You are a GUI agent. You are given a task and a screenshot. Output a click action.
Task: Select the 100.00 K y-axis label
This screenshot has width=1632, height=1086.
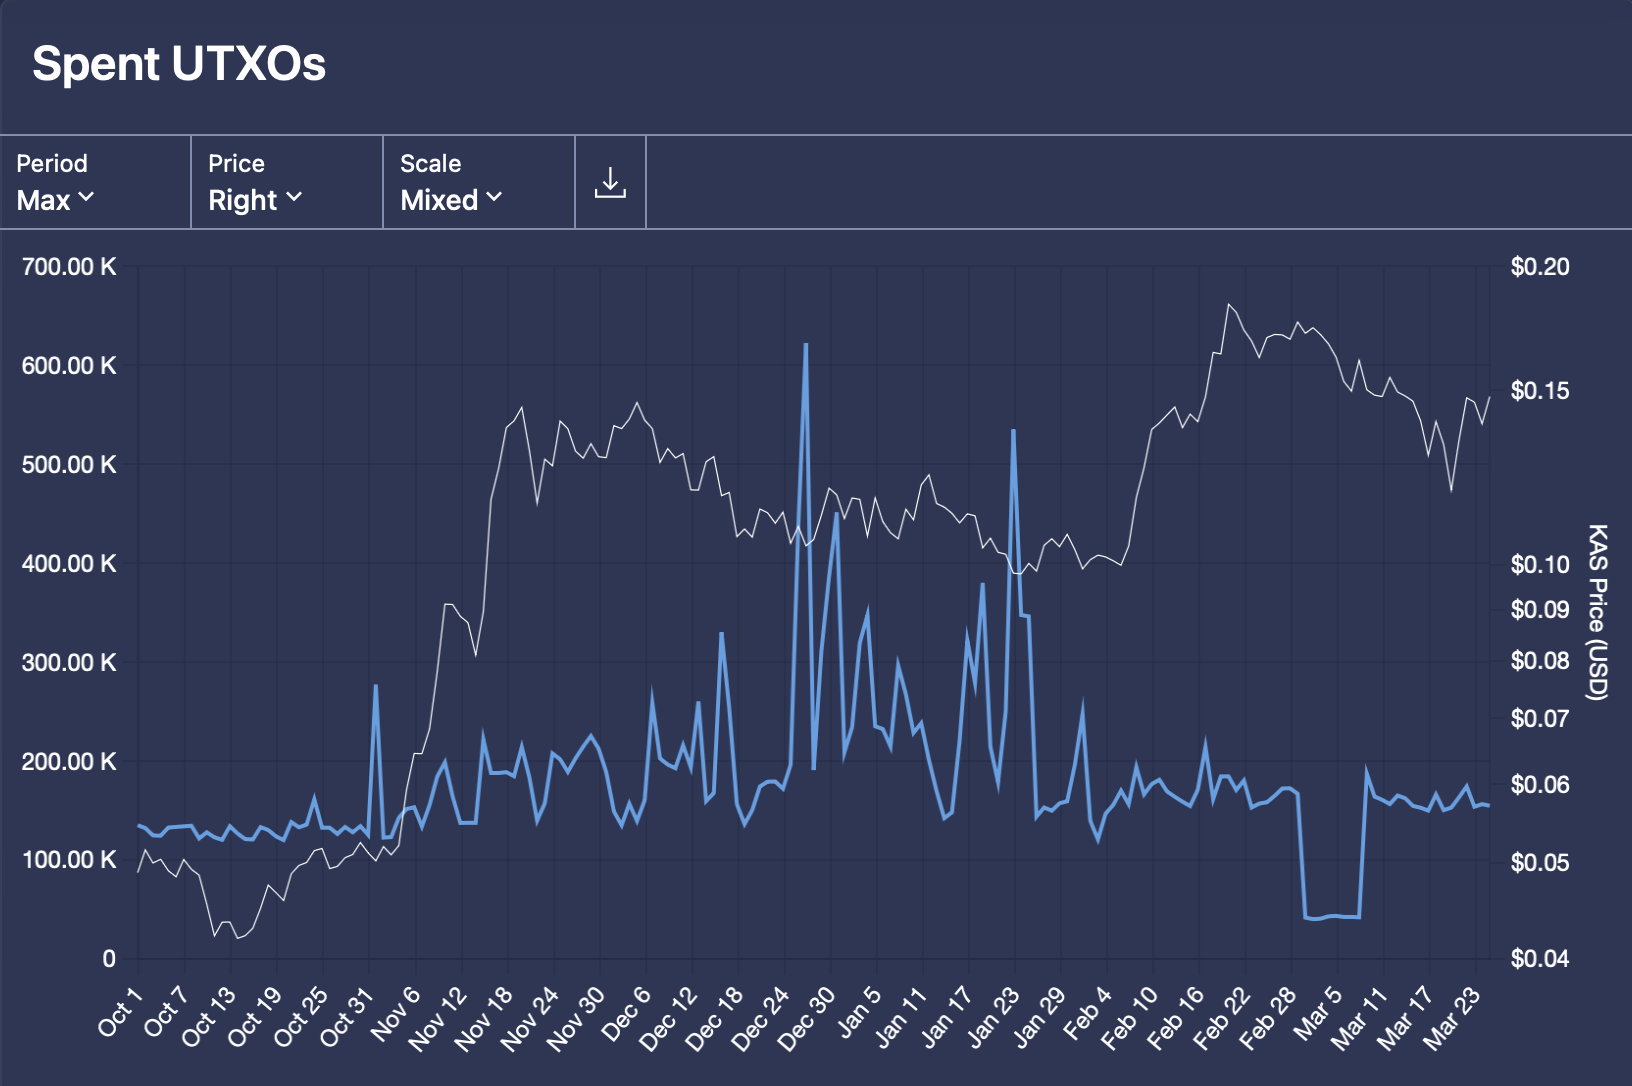(69, 860)
